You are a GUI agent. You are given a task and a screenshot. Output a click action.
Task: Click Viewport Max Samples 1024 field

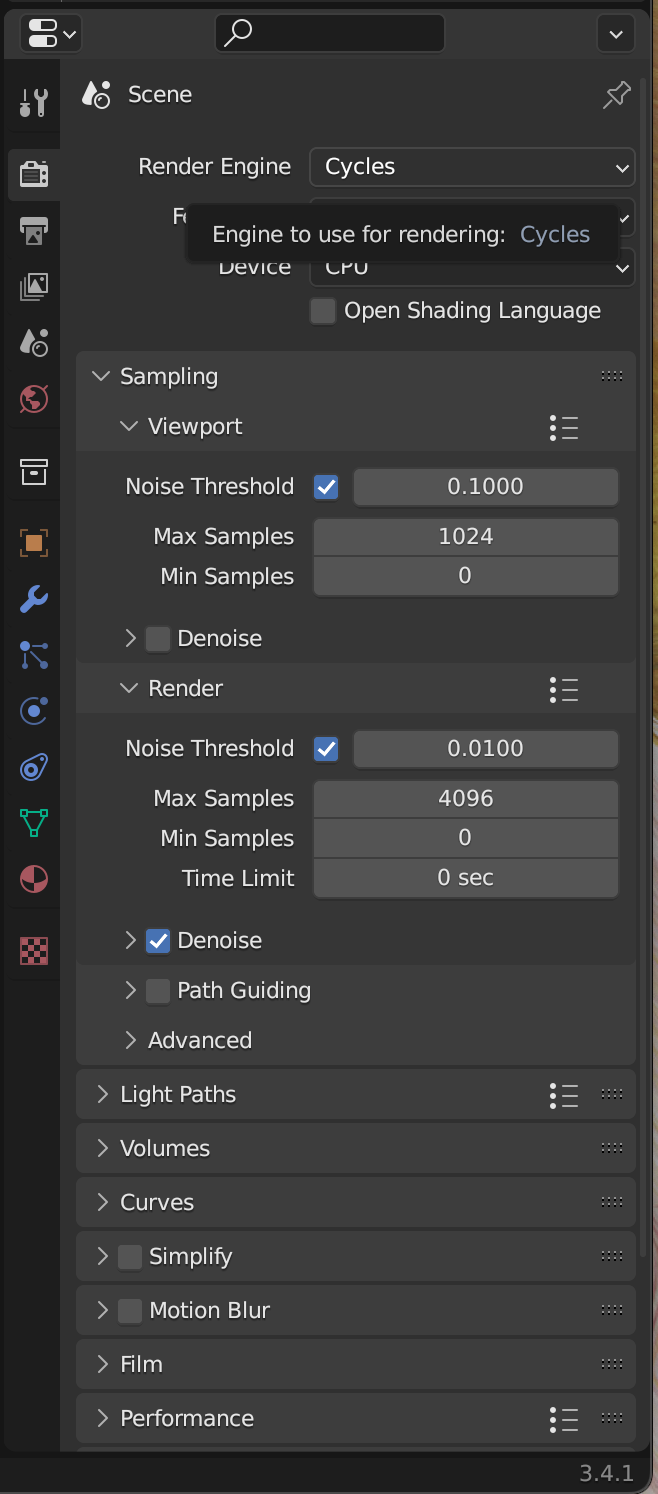(x=466, y=537)
